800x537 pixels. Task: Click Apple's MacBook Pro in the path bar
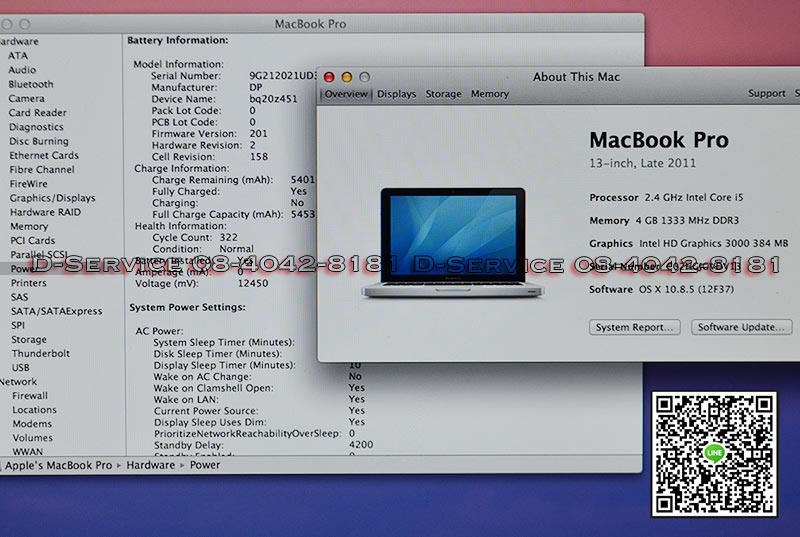(x=58, y=466)
